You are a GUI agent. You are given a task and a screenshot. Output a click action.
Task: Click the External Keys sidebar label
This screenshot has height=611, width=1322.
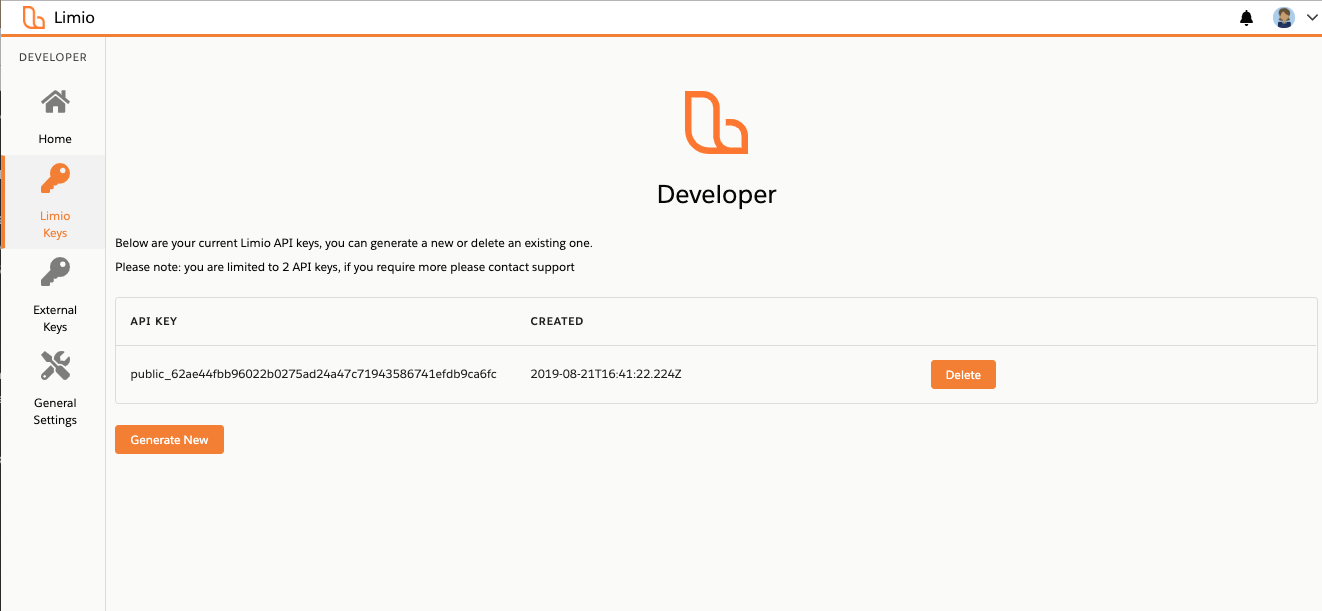pyautogui.click(x=55, y=318)
